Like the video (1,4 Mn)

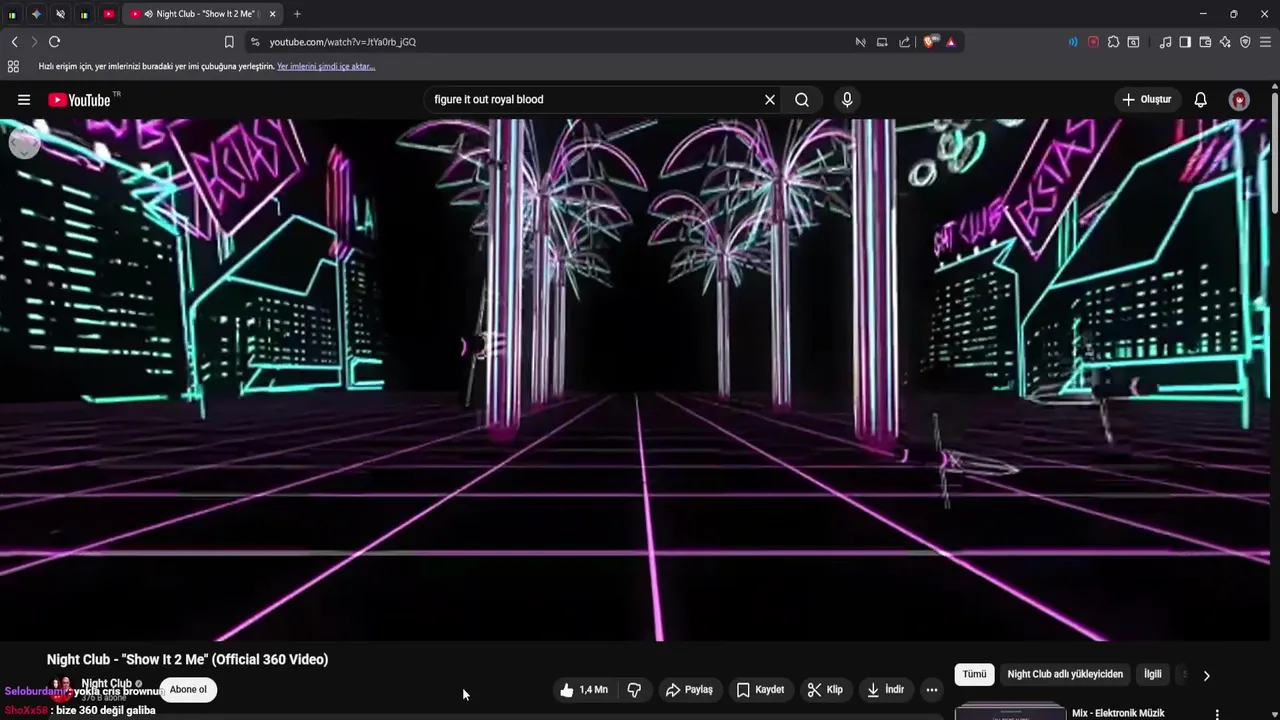tap(584, 690)
